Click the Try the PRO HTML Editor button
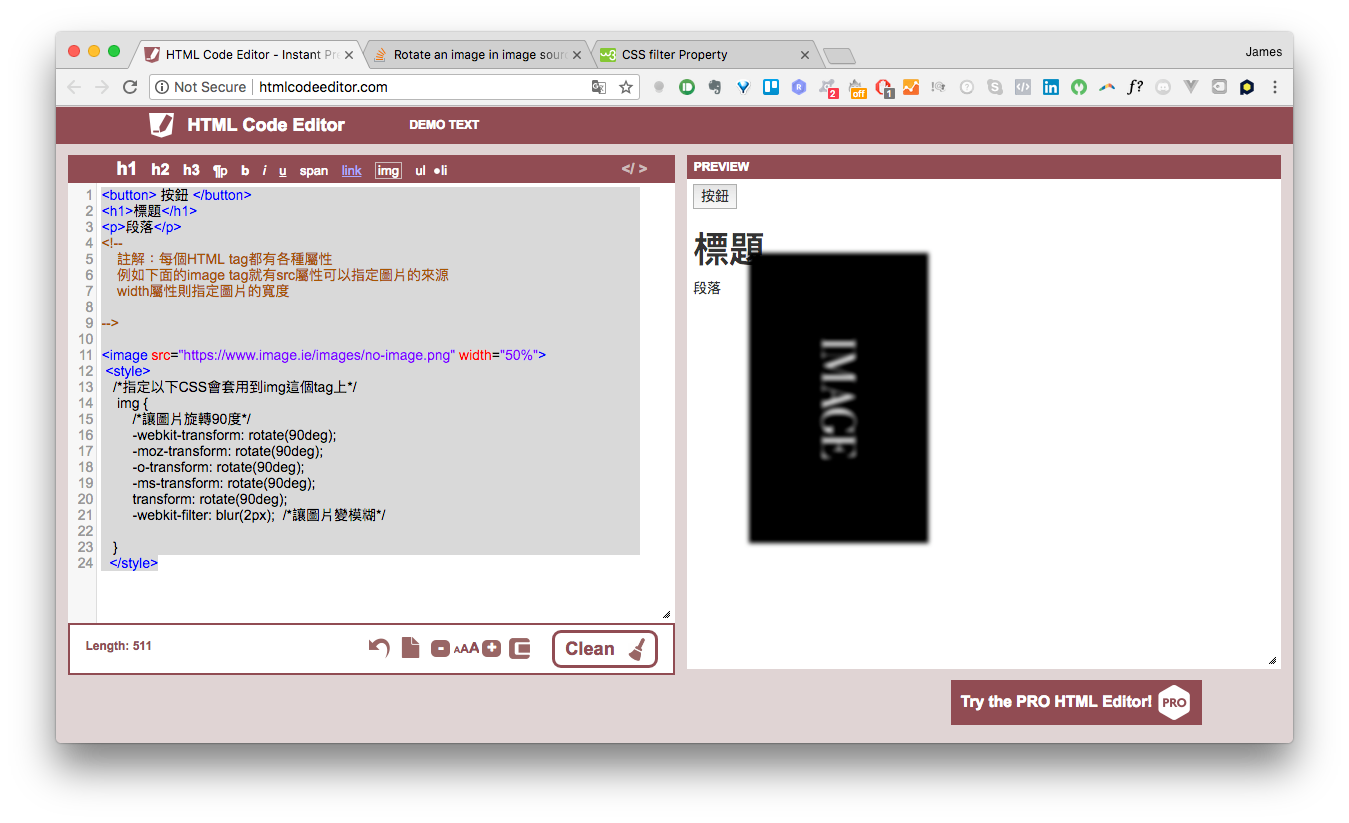 click(x=1076, y=702)
